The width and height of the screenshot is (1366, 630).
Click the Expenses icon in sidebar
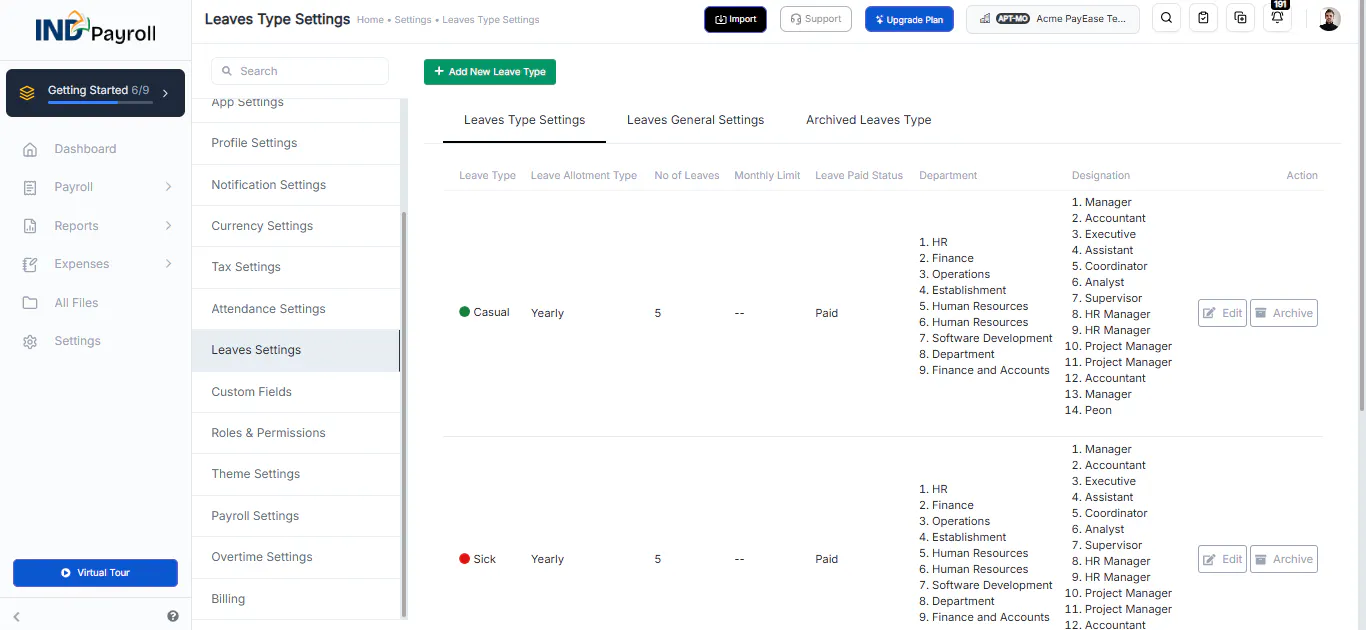tap(30, 264)
